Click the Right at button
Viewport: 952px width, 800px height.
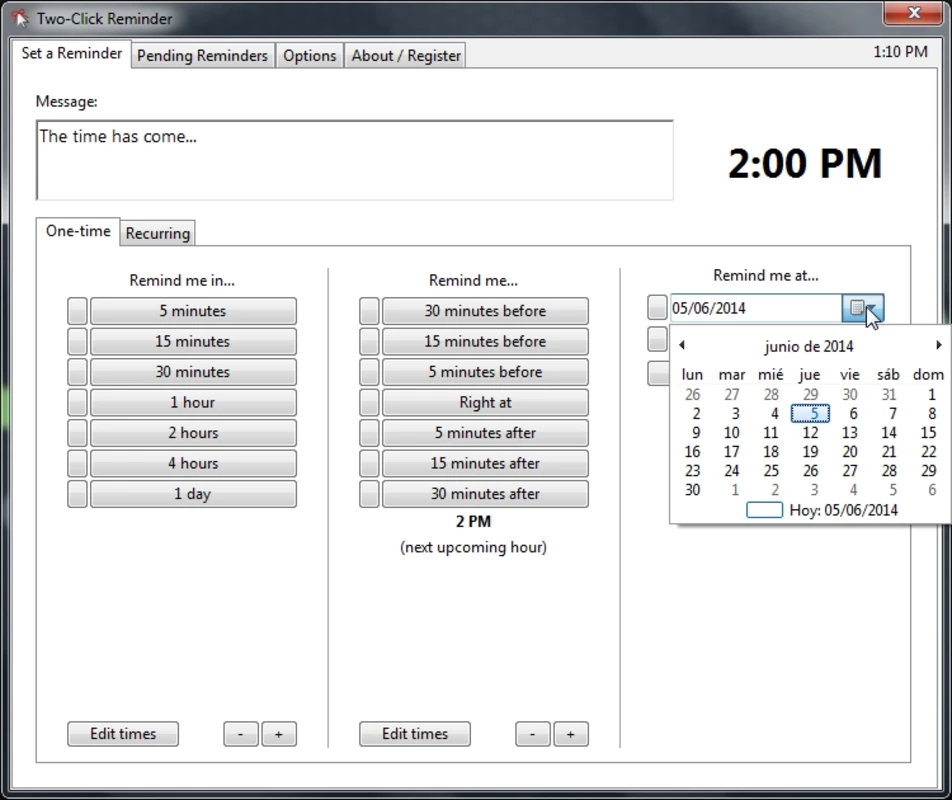[x=485, y=402]
